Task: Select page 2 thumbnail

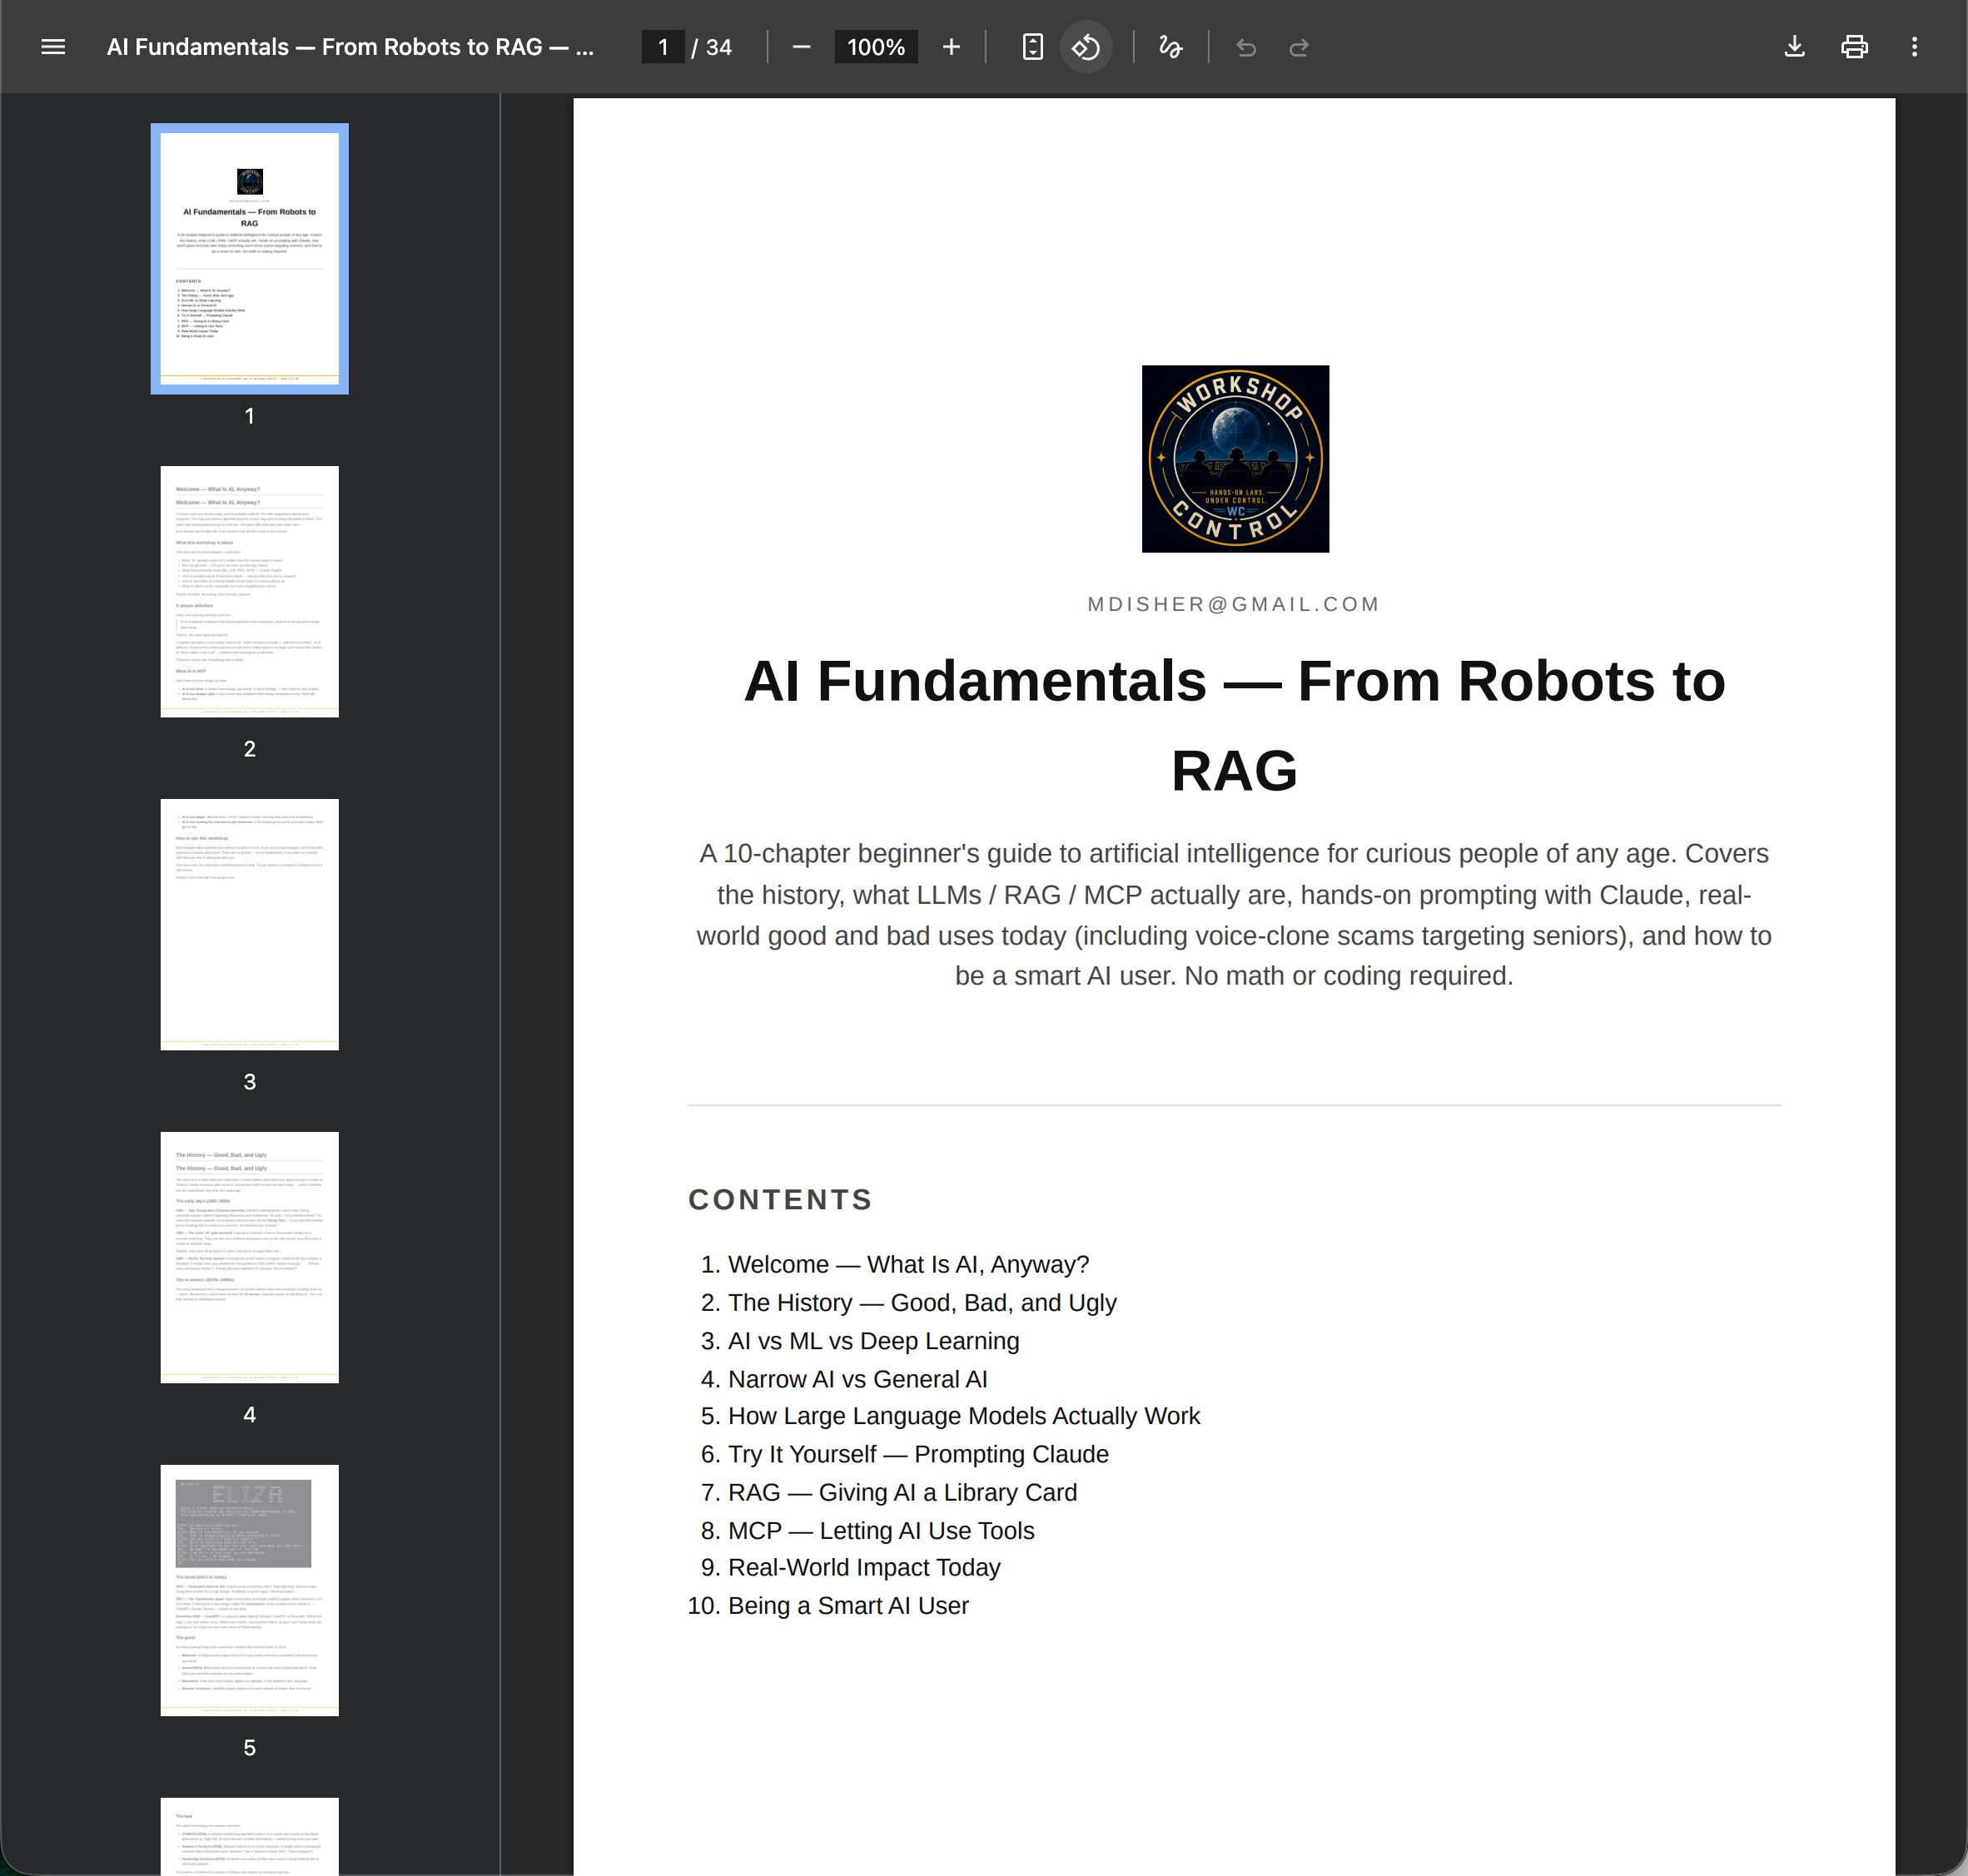Action: (x=249, y=591)
